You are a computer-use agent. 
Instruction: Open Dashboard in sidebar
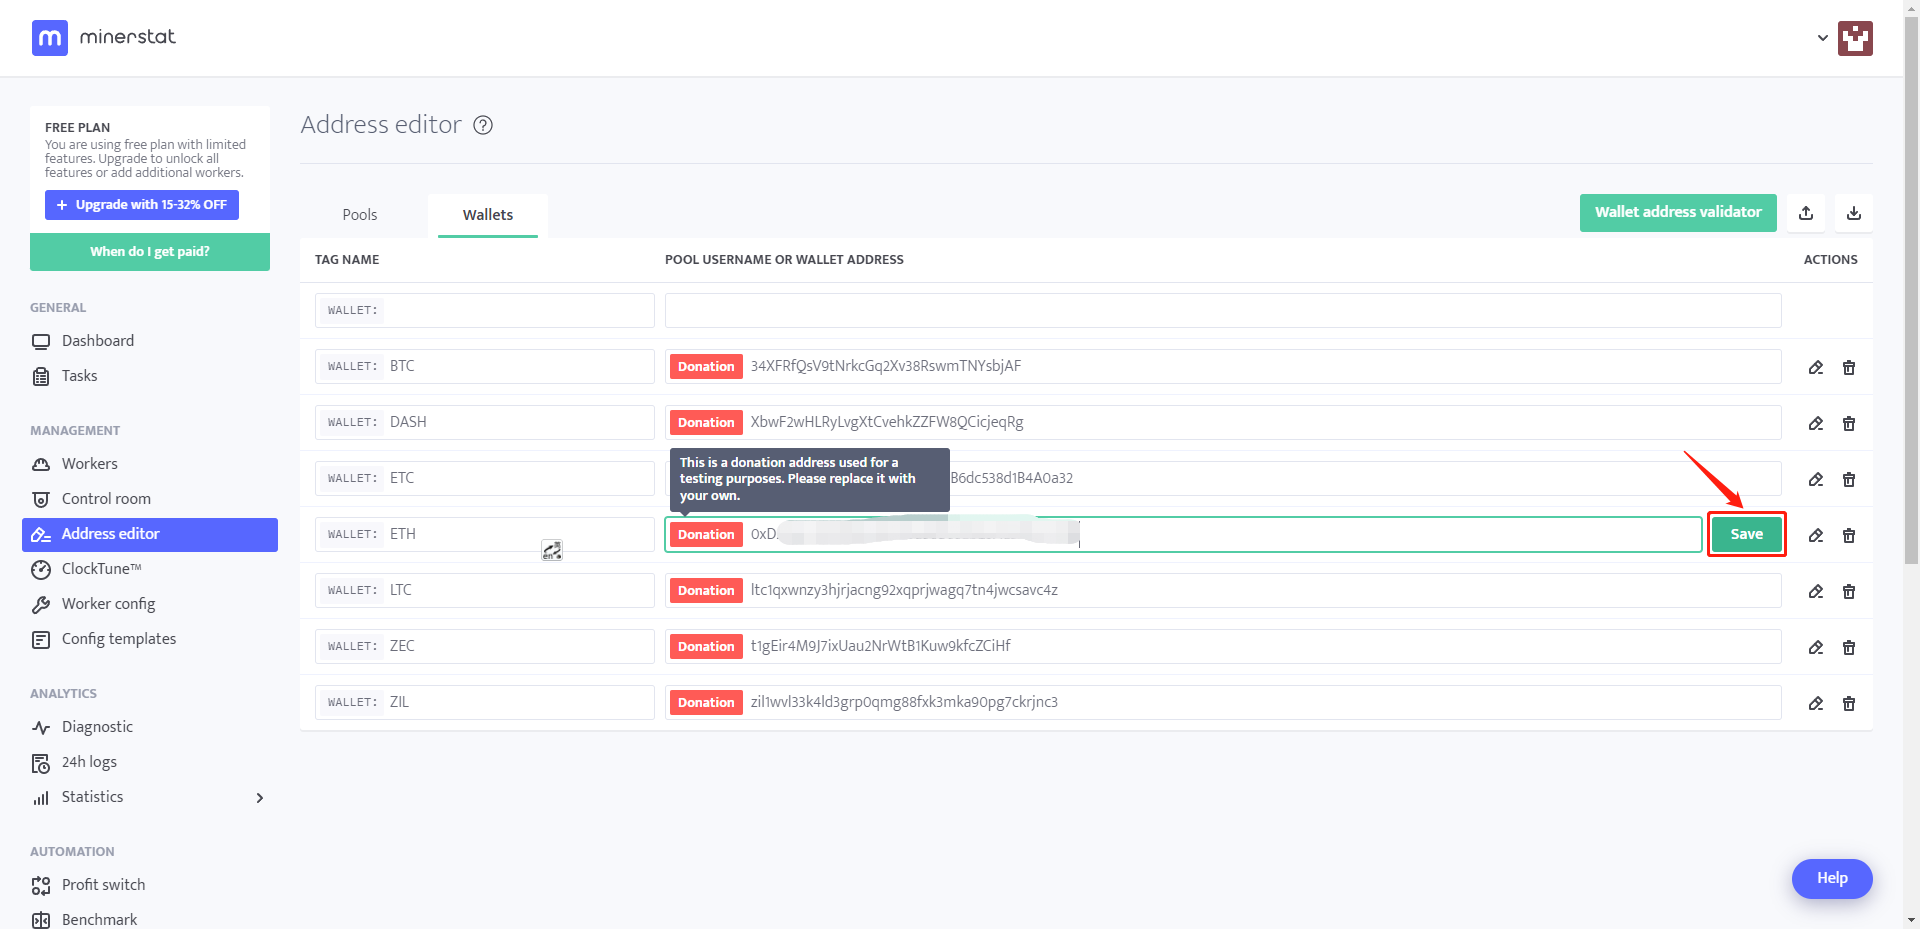98,341
